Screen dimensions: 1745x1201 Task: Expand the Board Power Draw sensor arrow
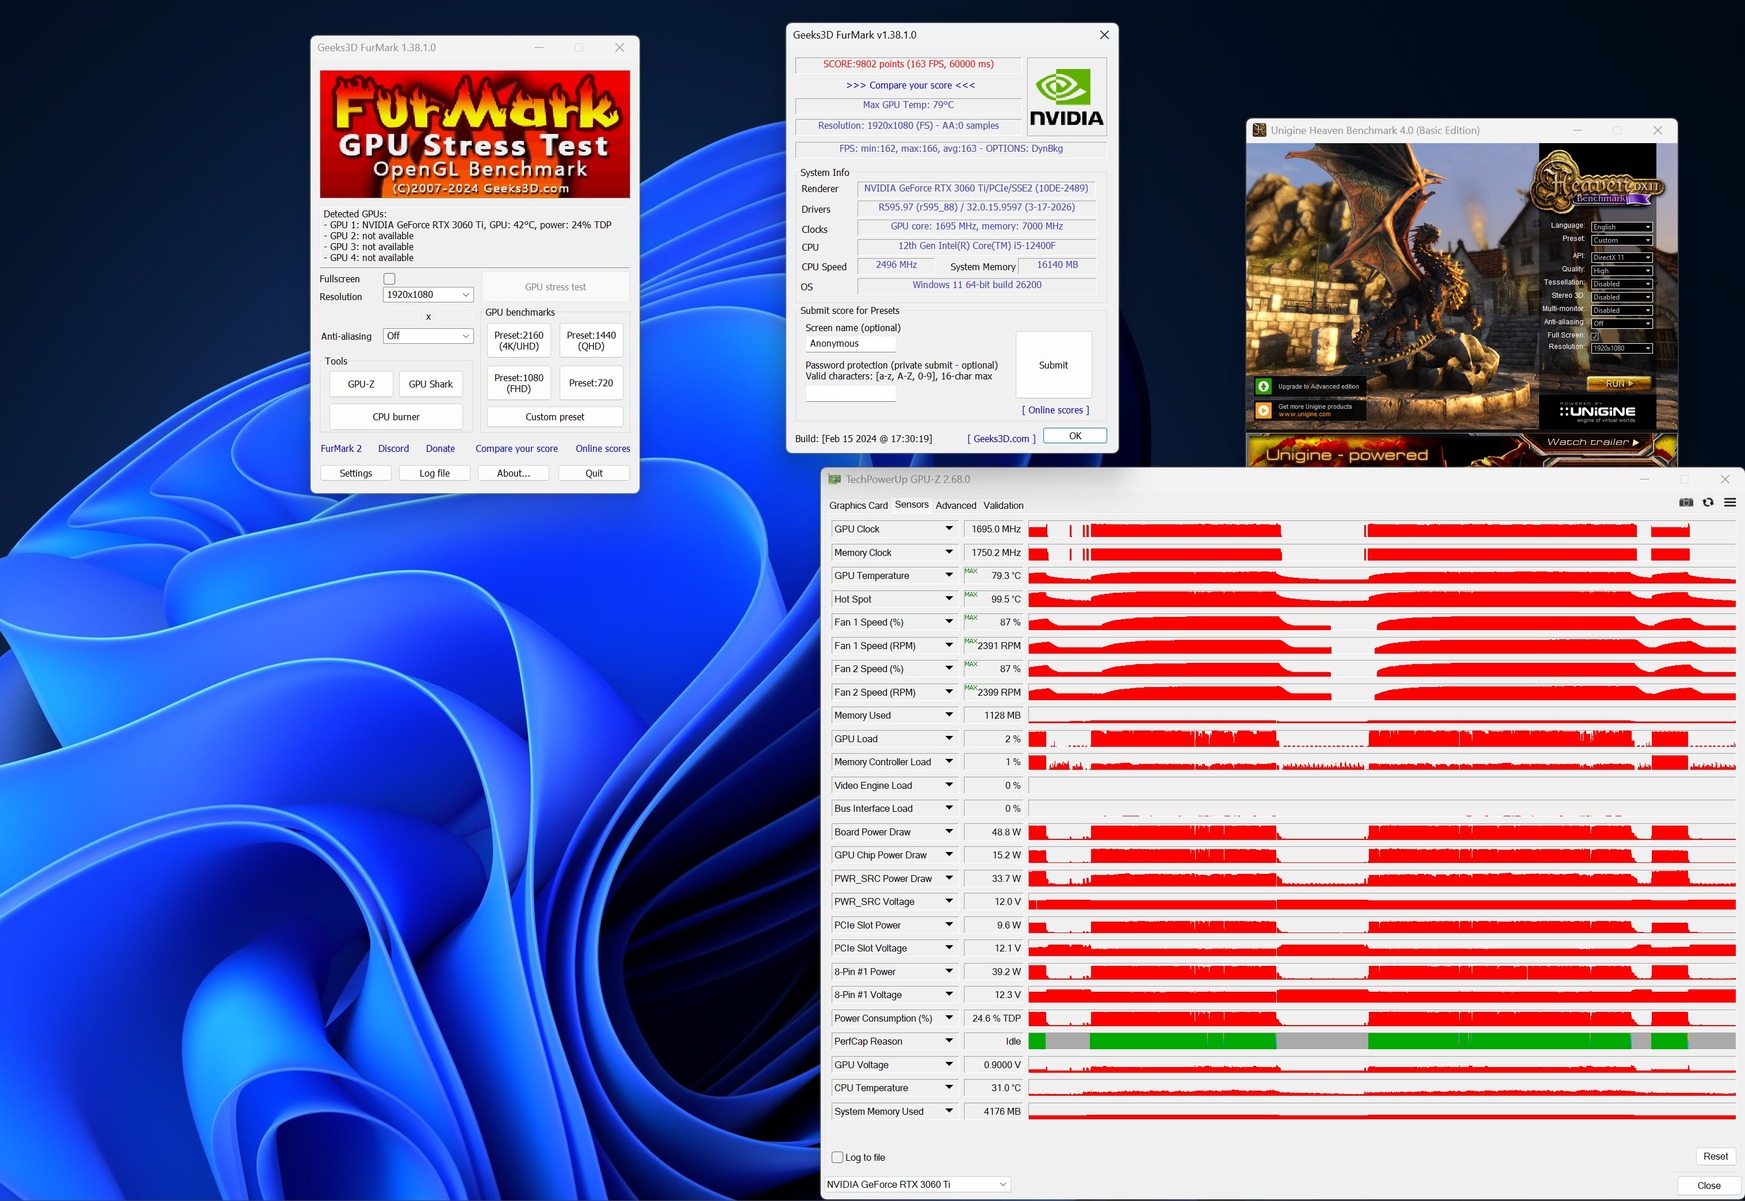tap(949, 831)
